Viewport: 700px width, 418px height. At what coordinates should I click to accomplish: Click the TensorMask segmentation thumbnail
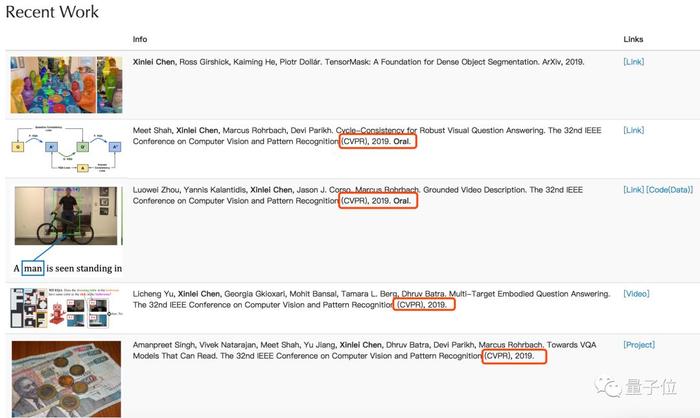[x=66, y=84]
